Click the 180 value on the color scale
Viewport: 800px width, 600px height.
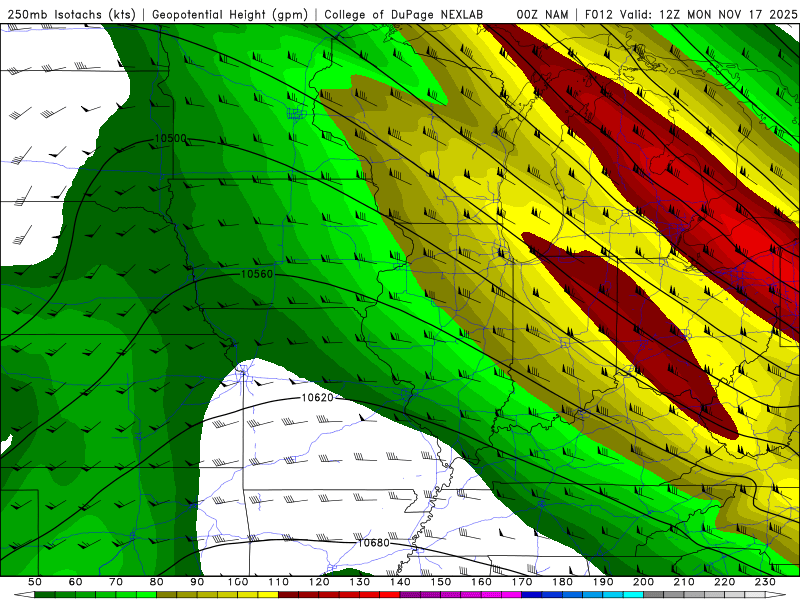click(562, 582)
